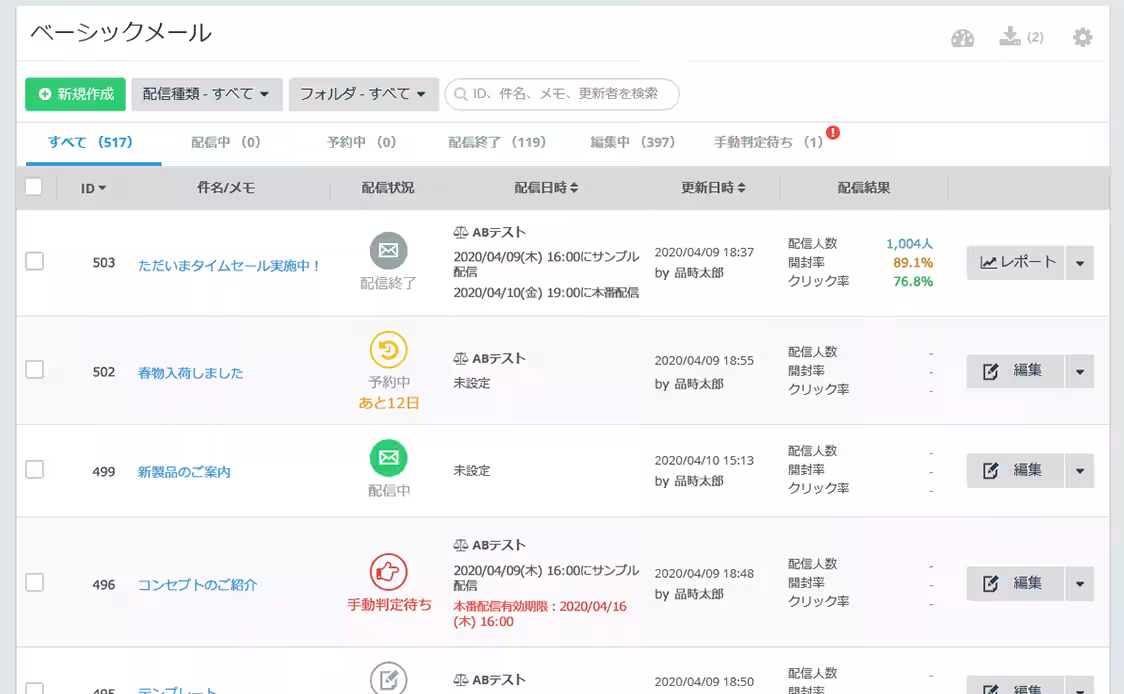Expand arrow next to レポート button
Viewport: 1124px width, 694px height.
coord(1080,263)
